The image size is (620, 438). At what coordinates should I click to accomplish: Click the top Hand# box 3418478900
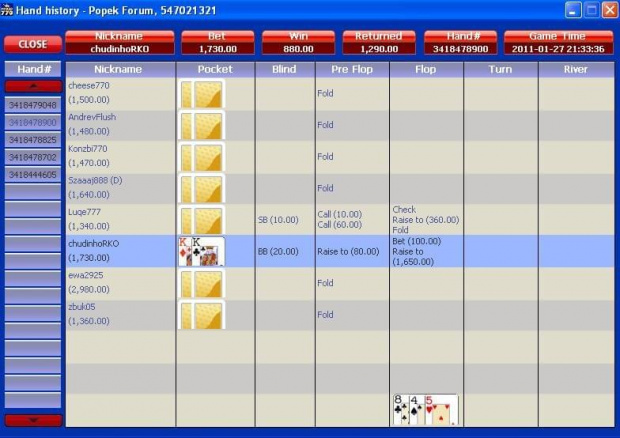[461, 43]
